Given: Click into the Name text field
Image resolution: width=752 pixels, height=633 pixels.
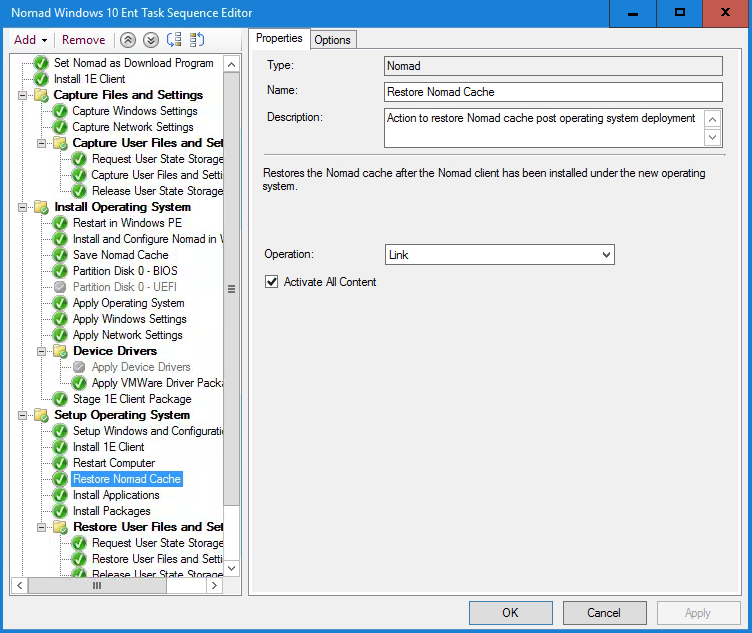Looking at the screenshot, I should click(553, 92).
